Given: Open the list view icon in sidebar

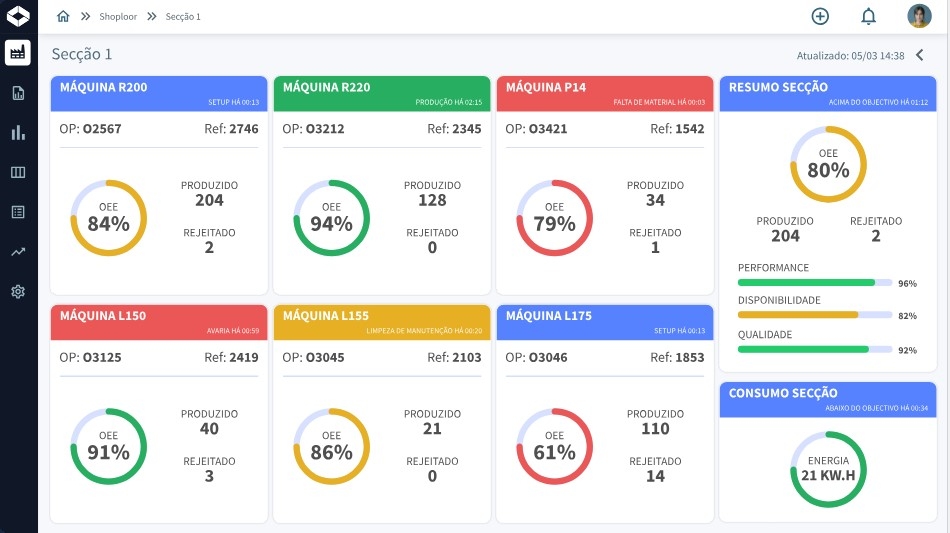Looking at the screenshot, I should 18,212.
